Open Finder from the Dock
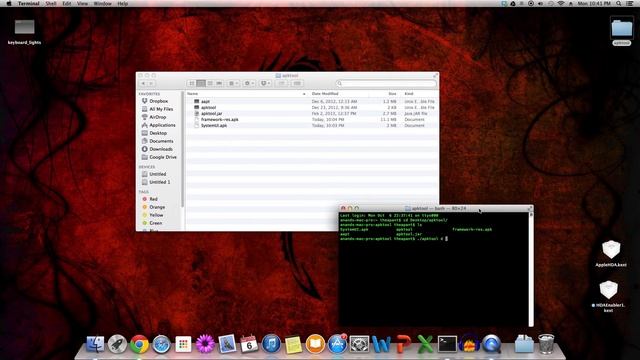The height and width of the screenshot is (360, 640). 95,344
